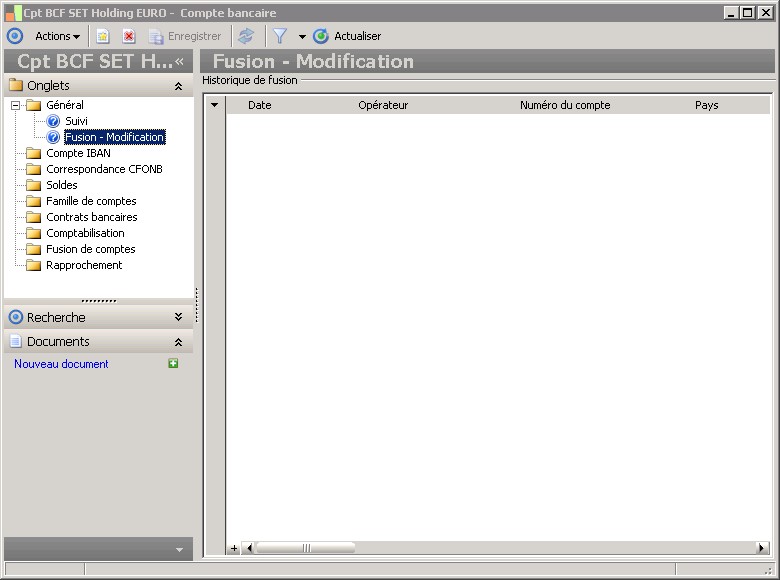The image size is (780, 580).
Task: Open the bottom panel options arrow
Action: [x=179, y=550]
